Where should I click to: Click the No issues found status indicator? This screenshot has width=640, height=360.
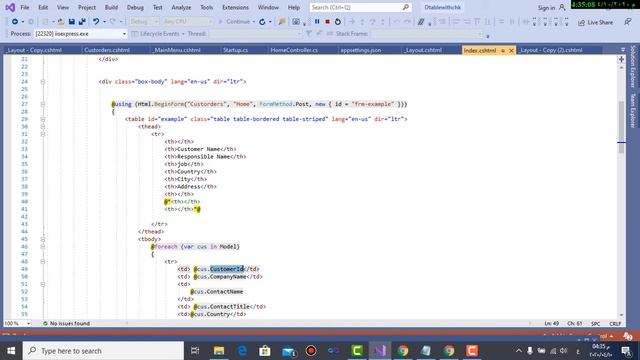pos(66,323)
